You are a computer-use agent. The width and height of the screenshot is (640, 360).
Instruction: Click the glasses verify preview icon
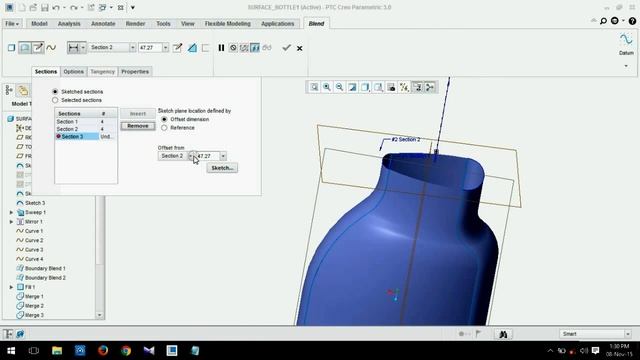click(267, 48)
